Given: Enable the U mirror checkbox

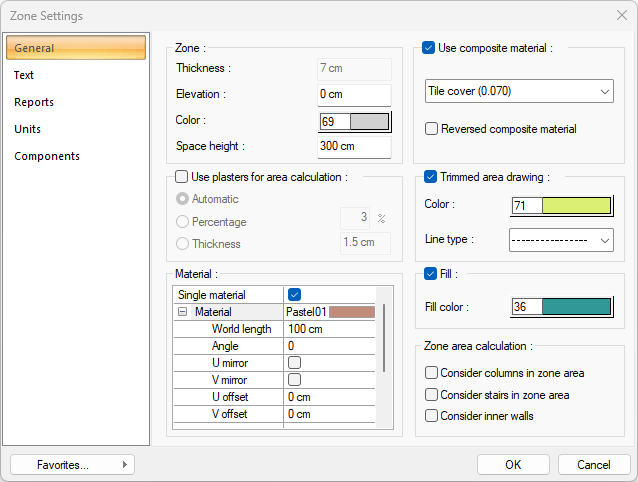Looking at the screenshot, I should click(294, 363).
